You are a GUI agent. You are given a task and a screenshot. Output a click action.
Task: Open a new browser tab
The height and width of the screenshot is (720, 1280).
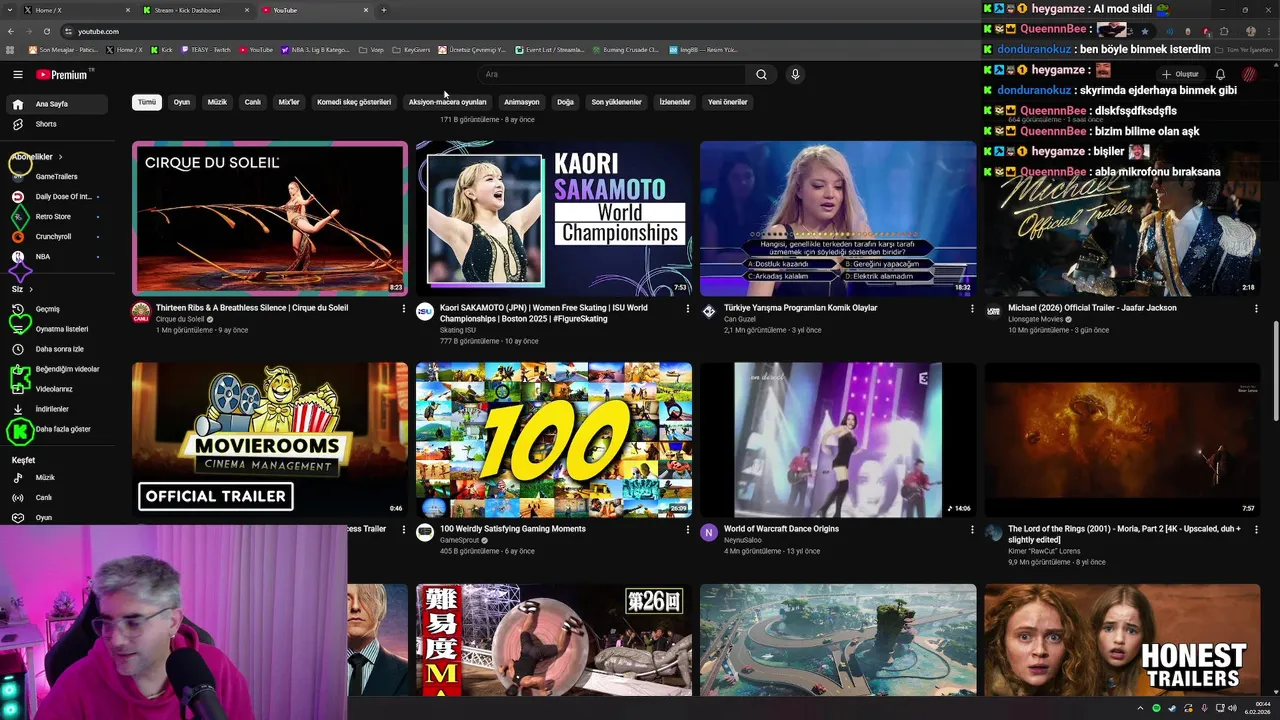[384, 10]
